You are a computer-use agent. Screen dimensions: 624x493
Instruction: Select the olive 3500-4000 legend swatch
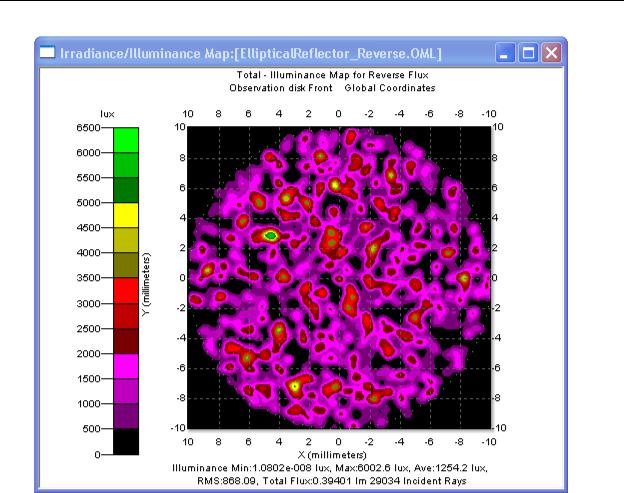tap(126, 265)
